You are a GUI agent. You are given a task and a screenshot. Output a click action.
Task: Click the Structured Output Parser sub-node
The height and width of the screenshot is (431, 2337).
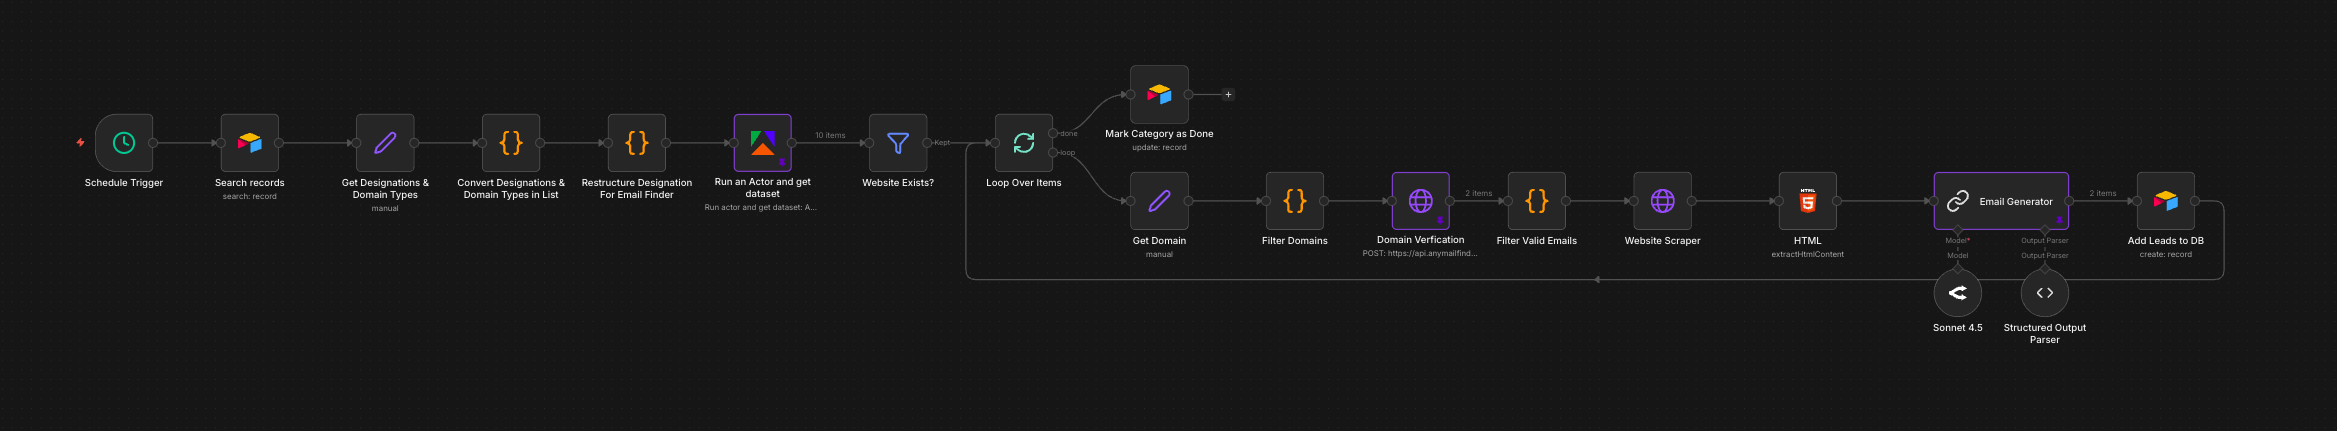2045,293
